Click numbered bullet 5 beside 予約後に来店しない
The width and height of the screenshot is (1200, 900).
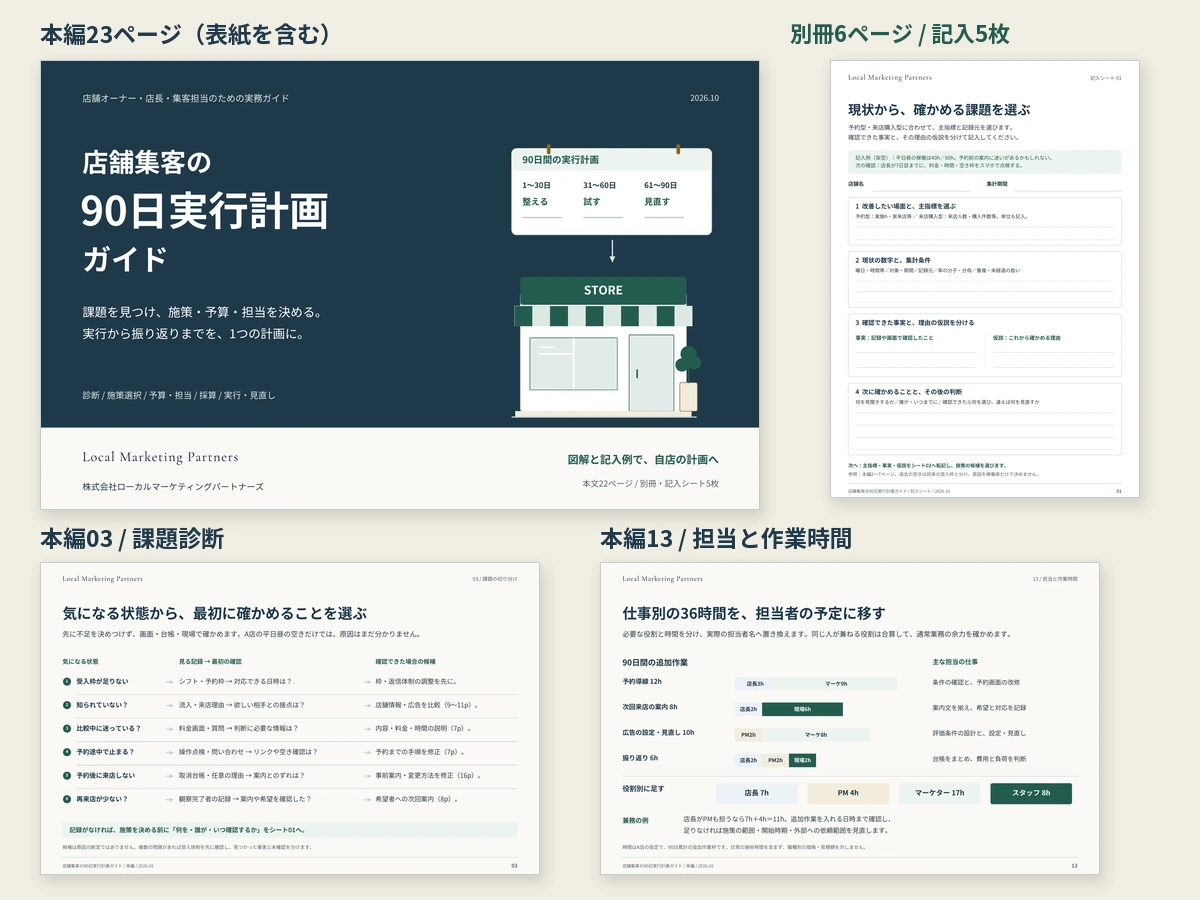point(67,775)
